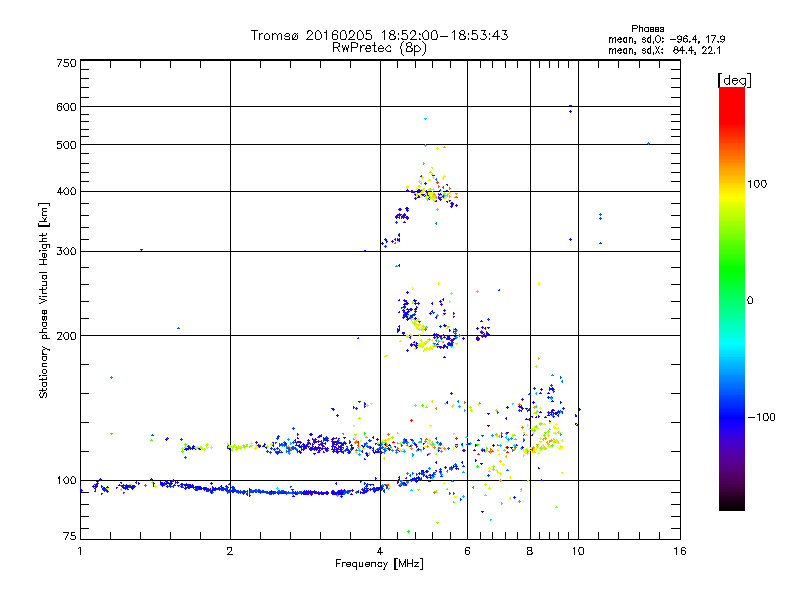This screenshot has height=600, width=800.
Task: Click the x-axis tick label '6'
Action: (x=467, y=551)
